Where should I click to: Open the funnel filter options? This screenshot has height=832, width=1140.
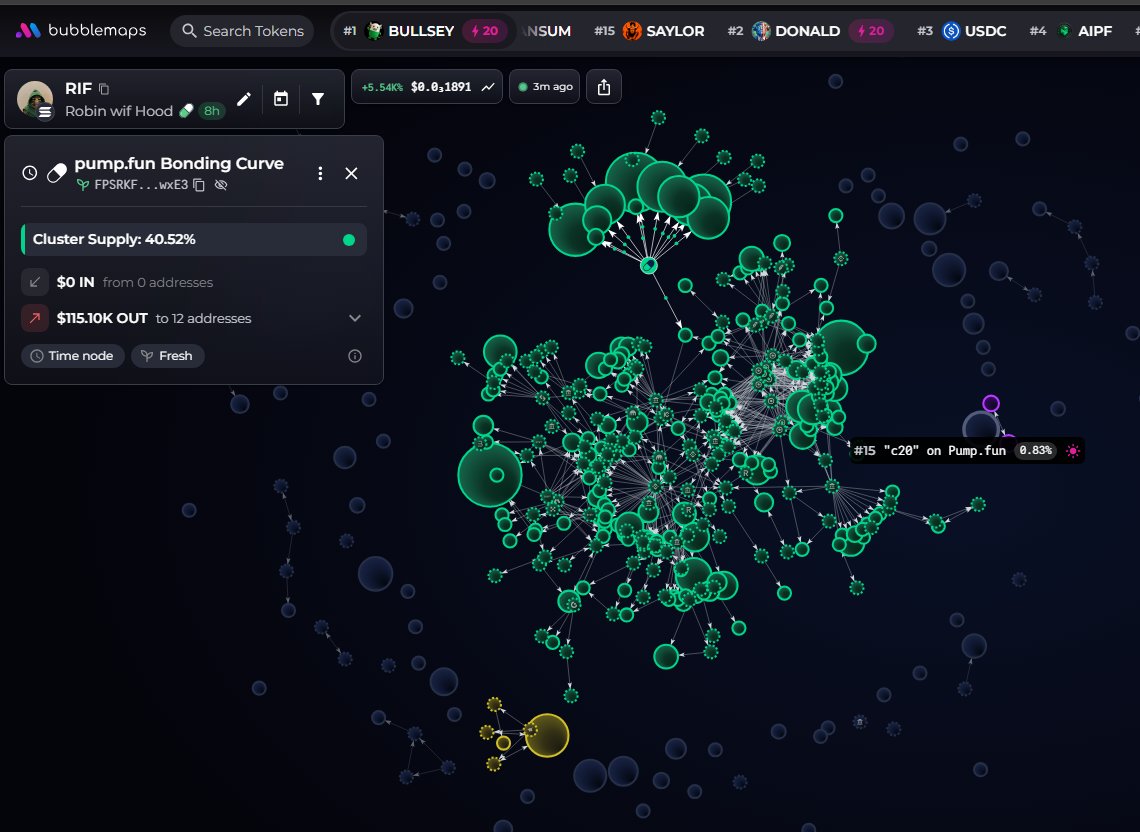pyautogui.click(x=318, y=99)
